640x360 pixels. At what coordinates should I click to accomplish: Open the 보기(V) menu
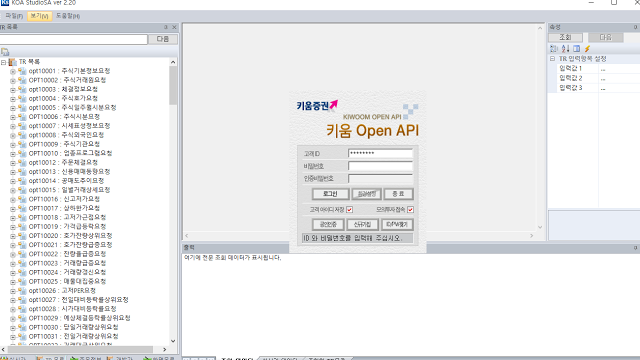pos(40,16)
